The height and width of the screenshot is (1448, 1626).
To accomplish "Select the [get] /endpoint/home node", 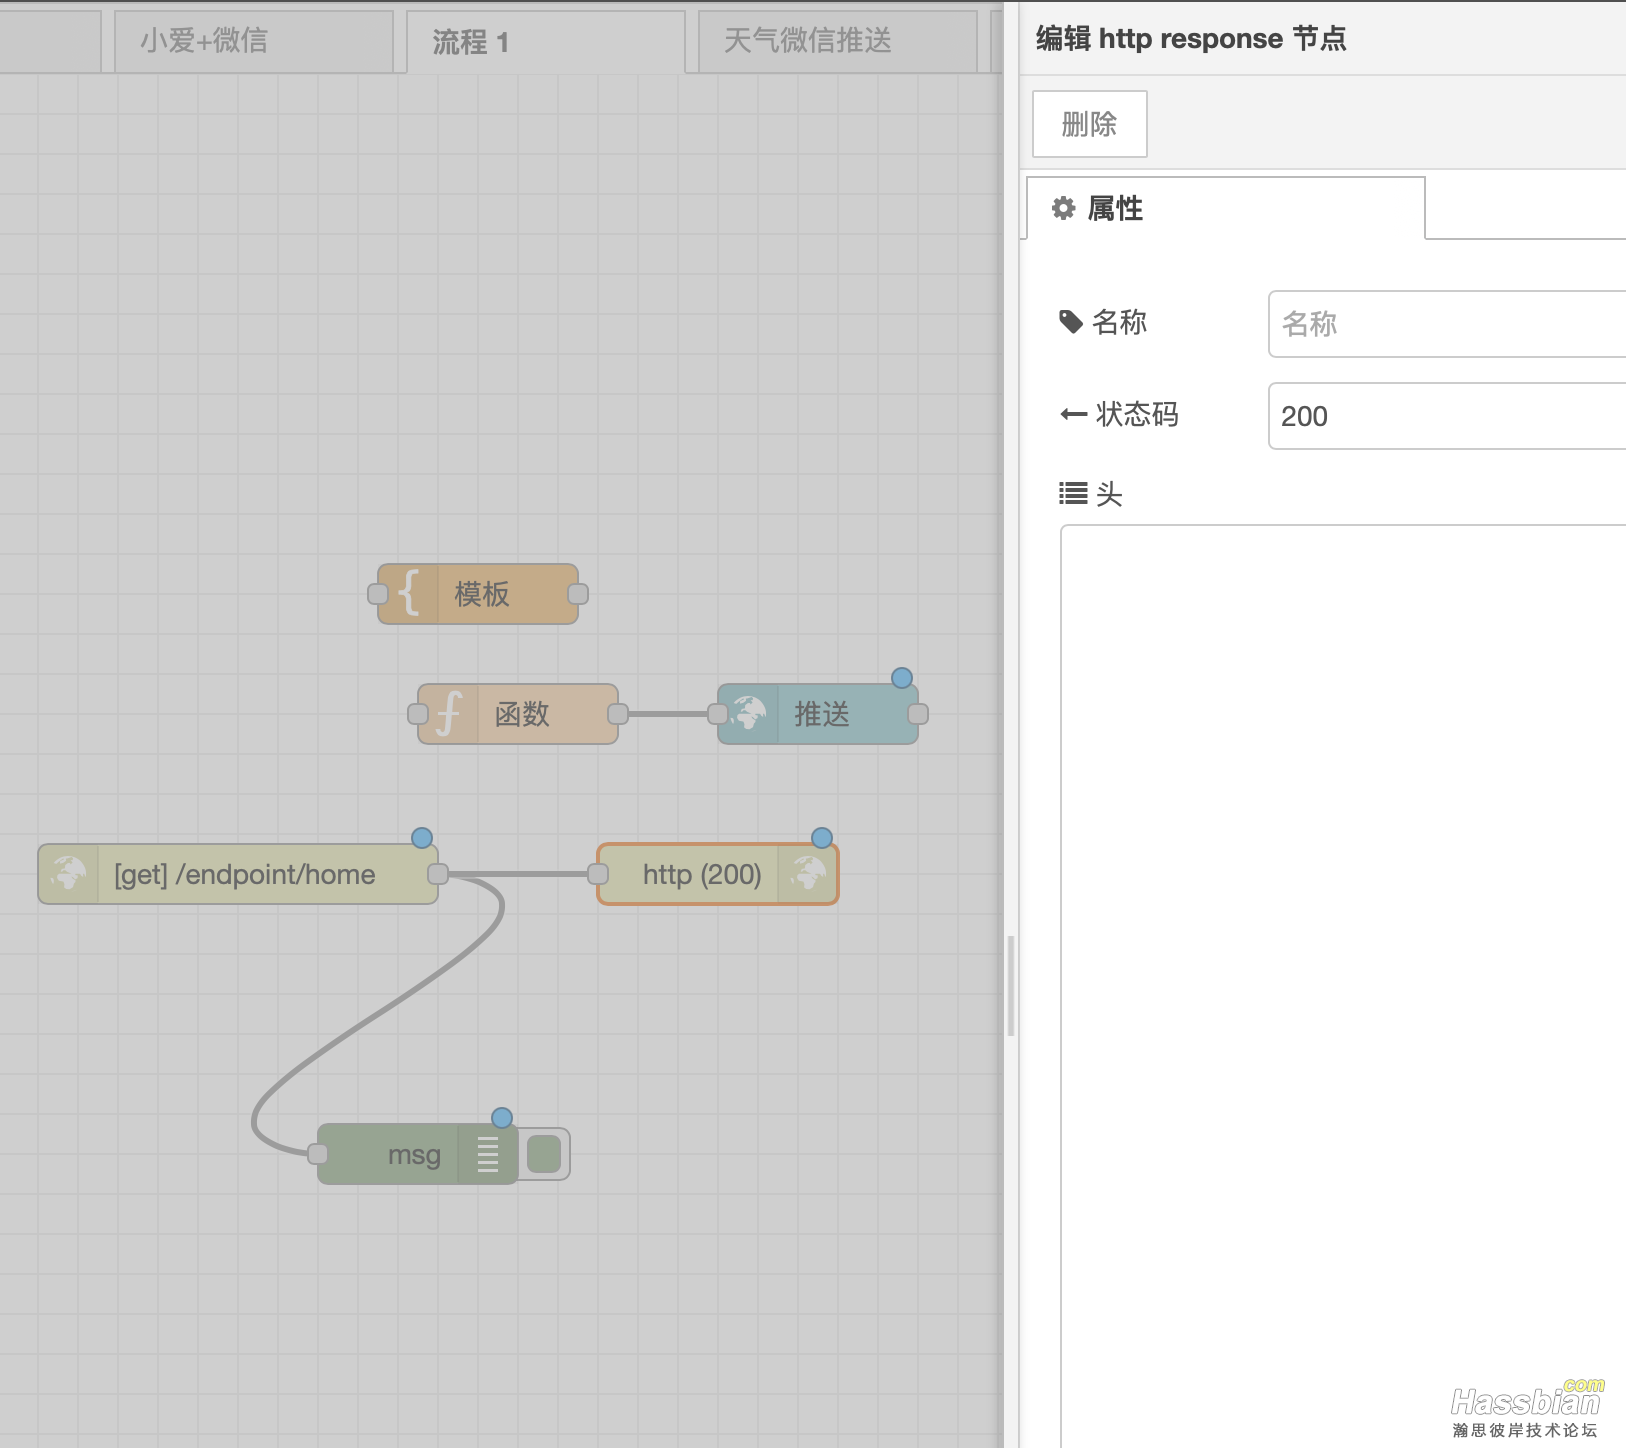I will point(238,874).
